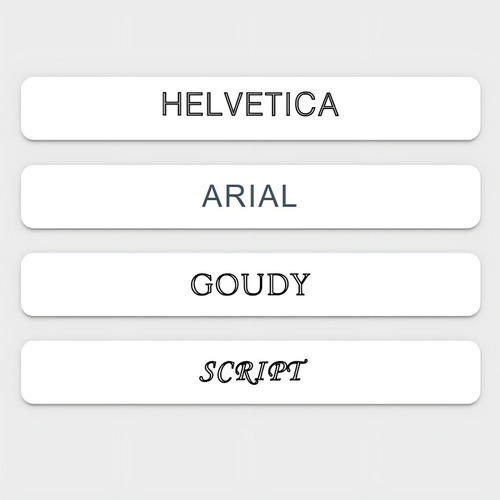
Task: Activate the white card containing GOUDY
Action: tap(250, 284)
